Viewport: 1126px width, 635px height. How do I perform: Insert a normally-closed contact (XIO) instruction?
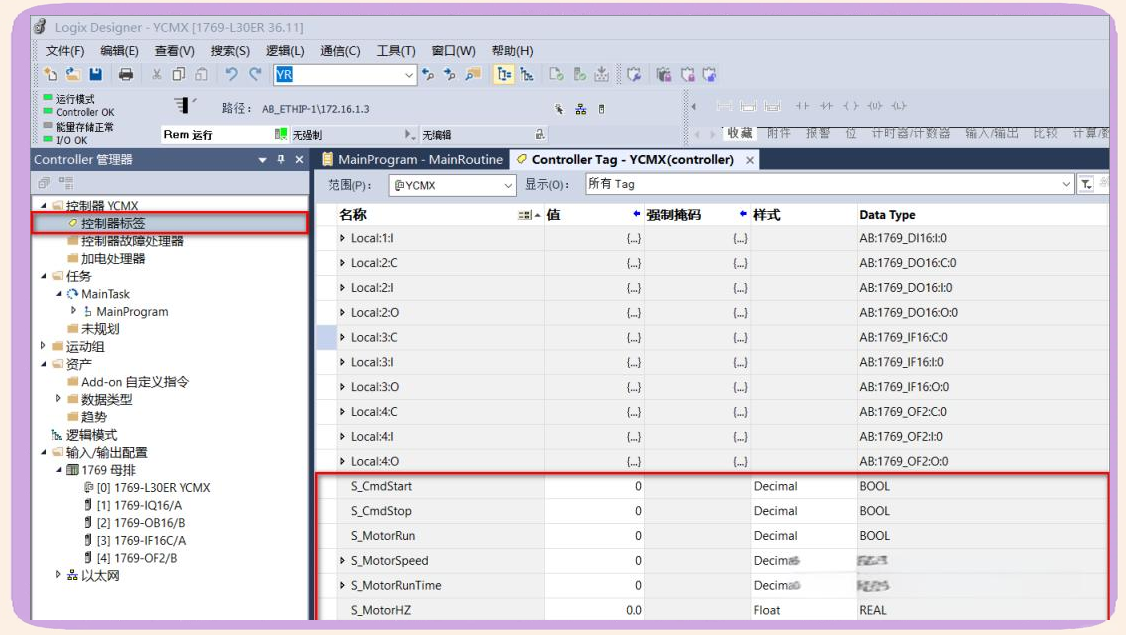(x=827, y=106)
